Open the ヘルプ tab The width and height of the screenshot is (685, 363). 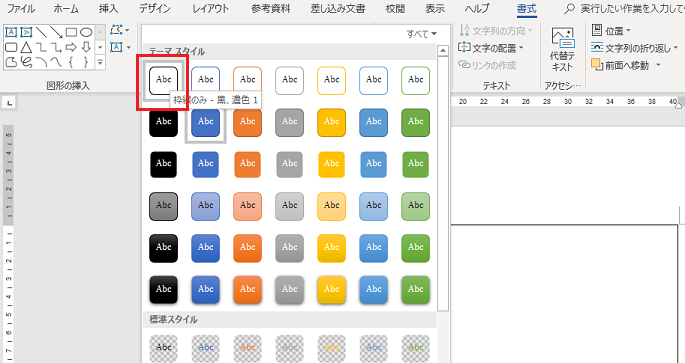477,9
